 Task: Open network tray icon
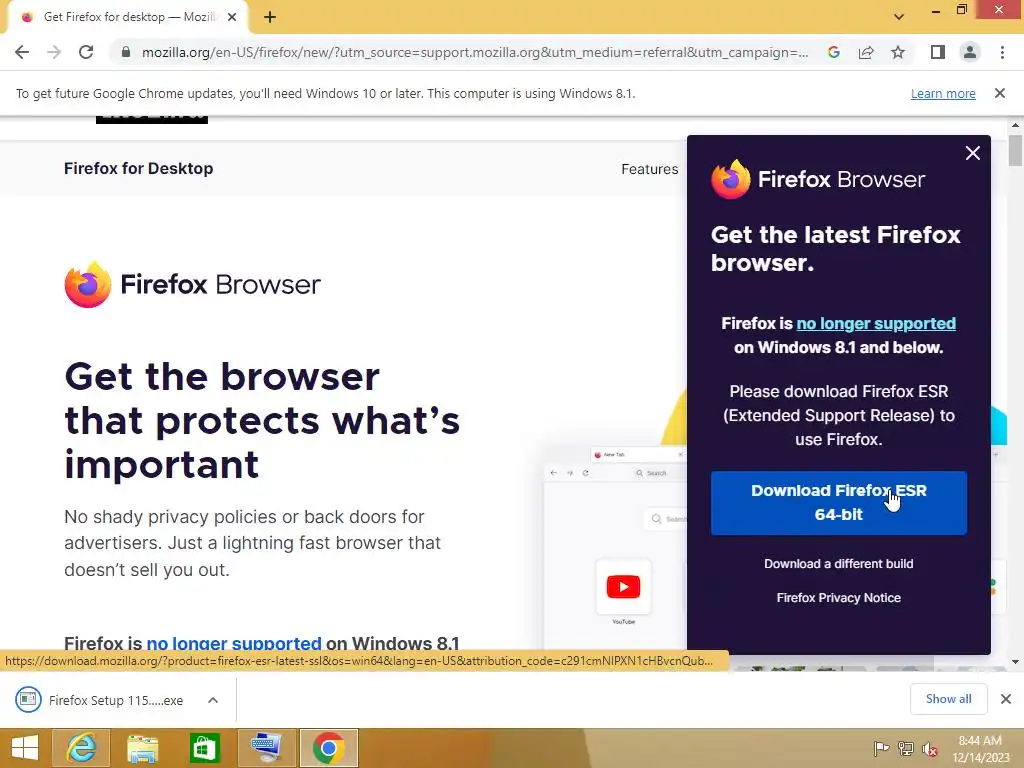[906, 748]
